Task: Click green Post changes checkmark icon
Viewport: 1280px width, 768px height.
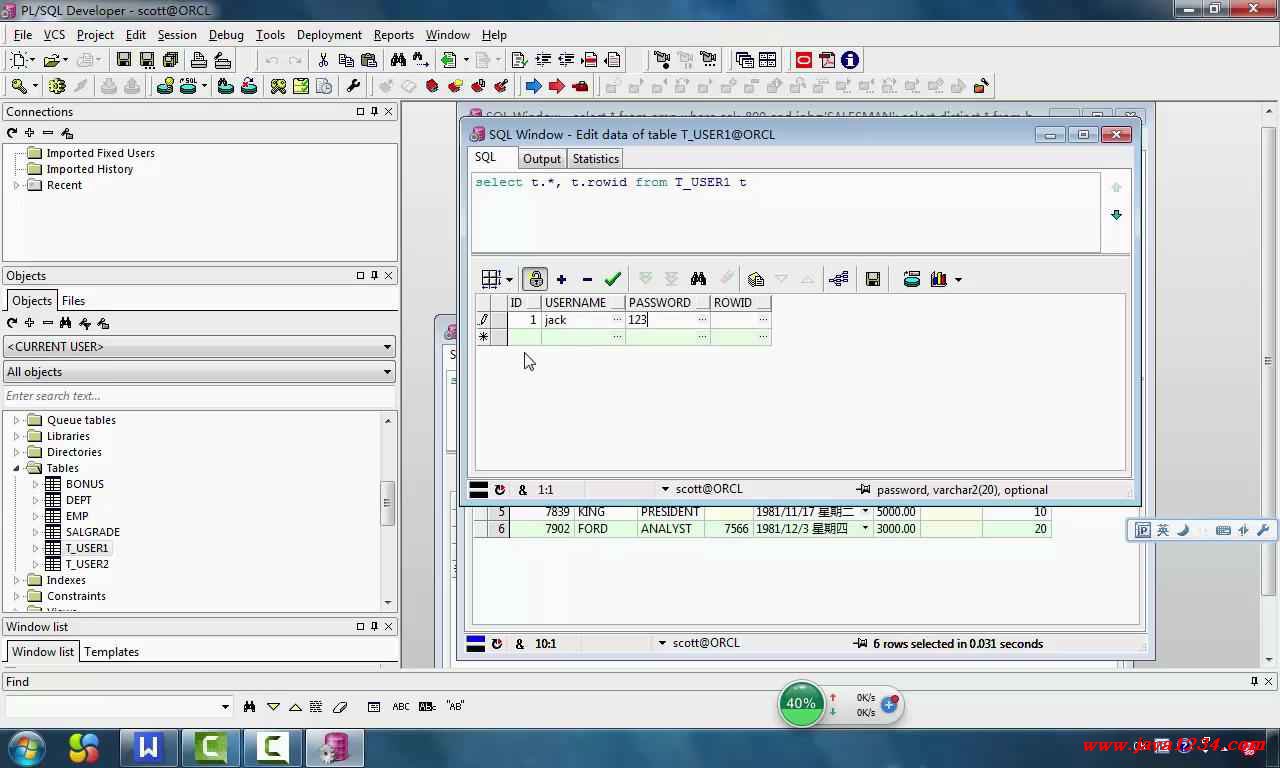Action: [613, 279]
